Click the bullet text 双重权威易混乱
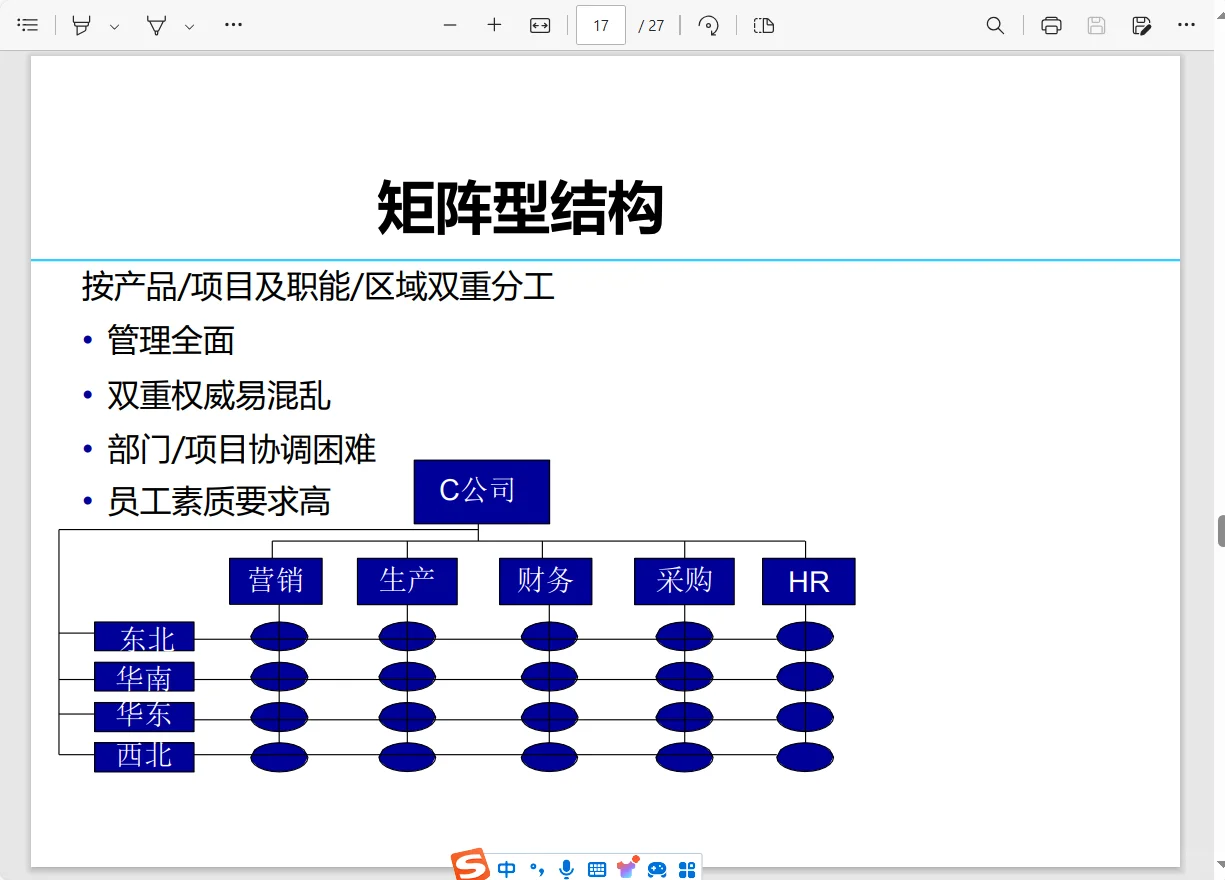Screen dimensions: 1225x880 [219, 396]
